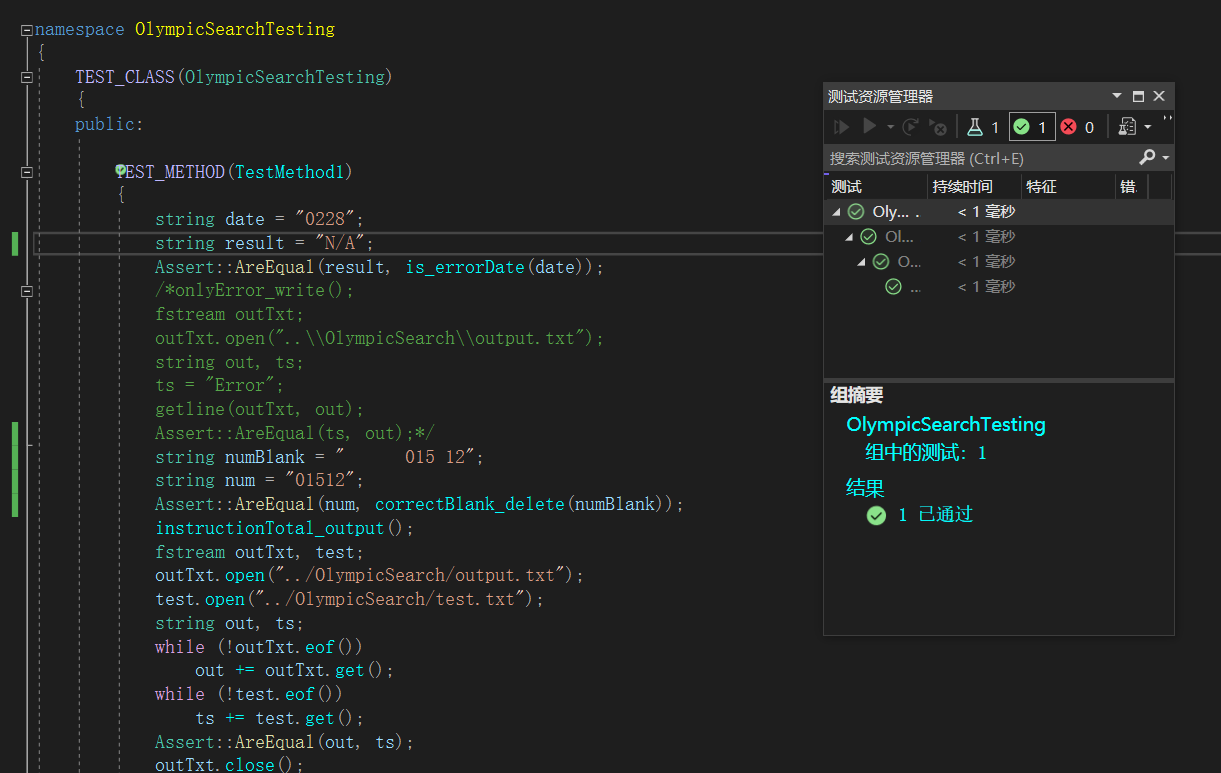This screenshot has height=773, width=1221.
Task: Click the '1 已通过' result text
Action: (935, 515)
